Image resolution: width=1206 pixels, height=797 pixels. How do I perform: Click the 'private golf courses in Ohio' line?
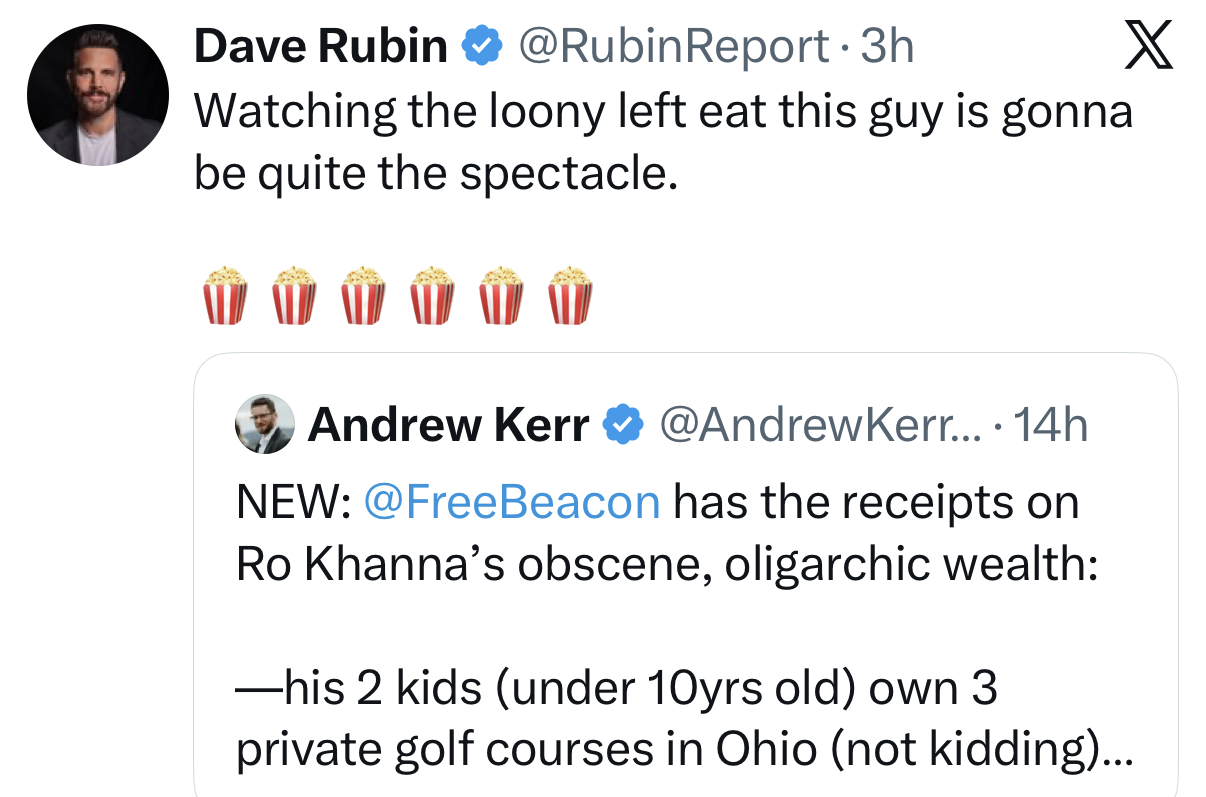(685, 750)
